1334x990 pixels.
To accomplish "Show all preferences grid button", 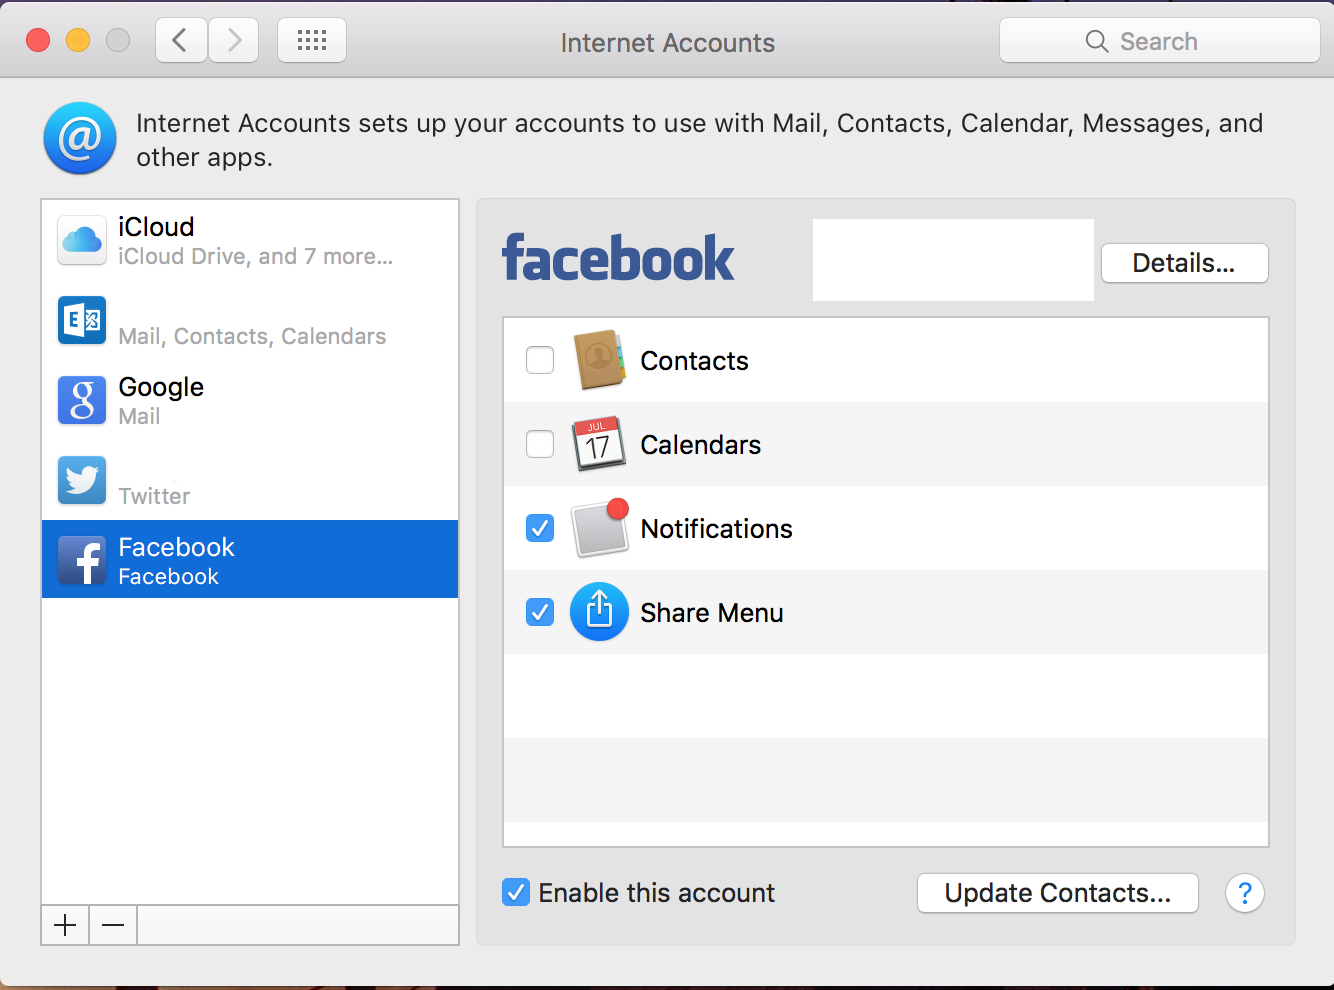I will tap(312, 41).
